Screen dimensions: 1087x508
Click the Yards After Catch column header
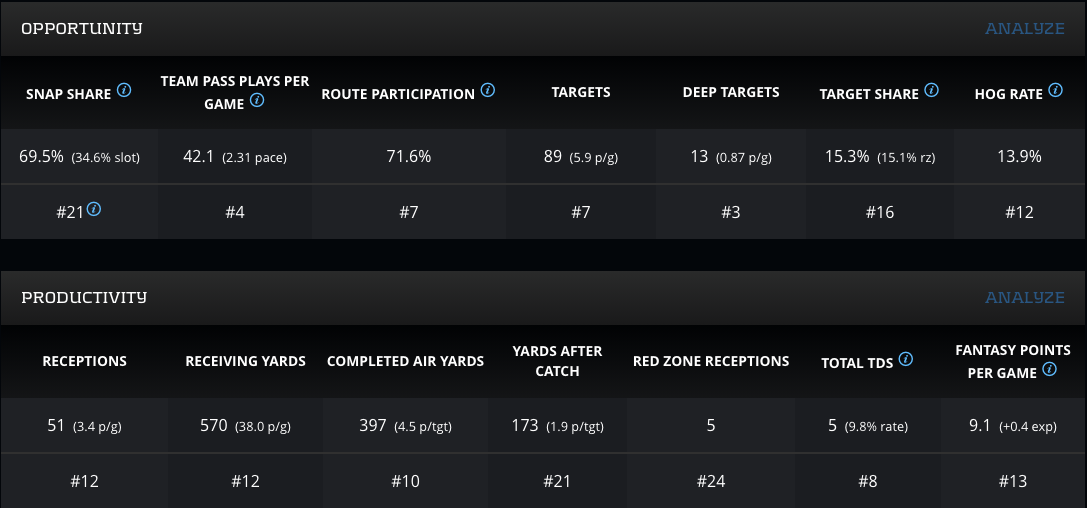coord(557,361)
